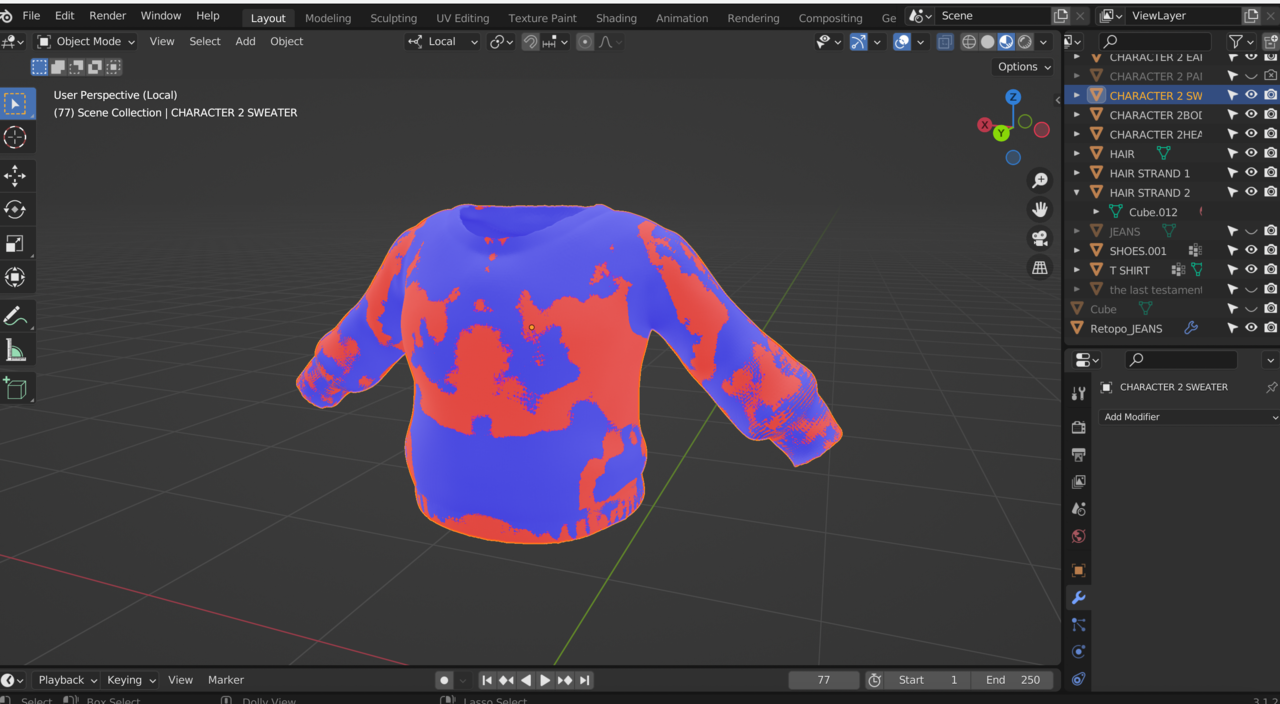Image resolution: width=1280 pixels, height=704 pixels.
Task: Open the Modifier properties wrench tab
Action: [x=1078, y=598]
